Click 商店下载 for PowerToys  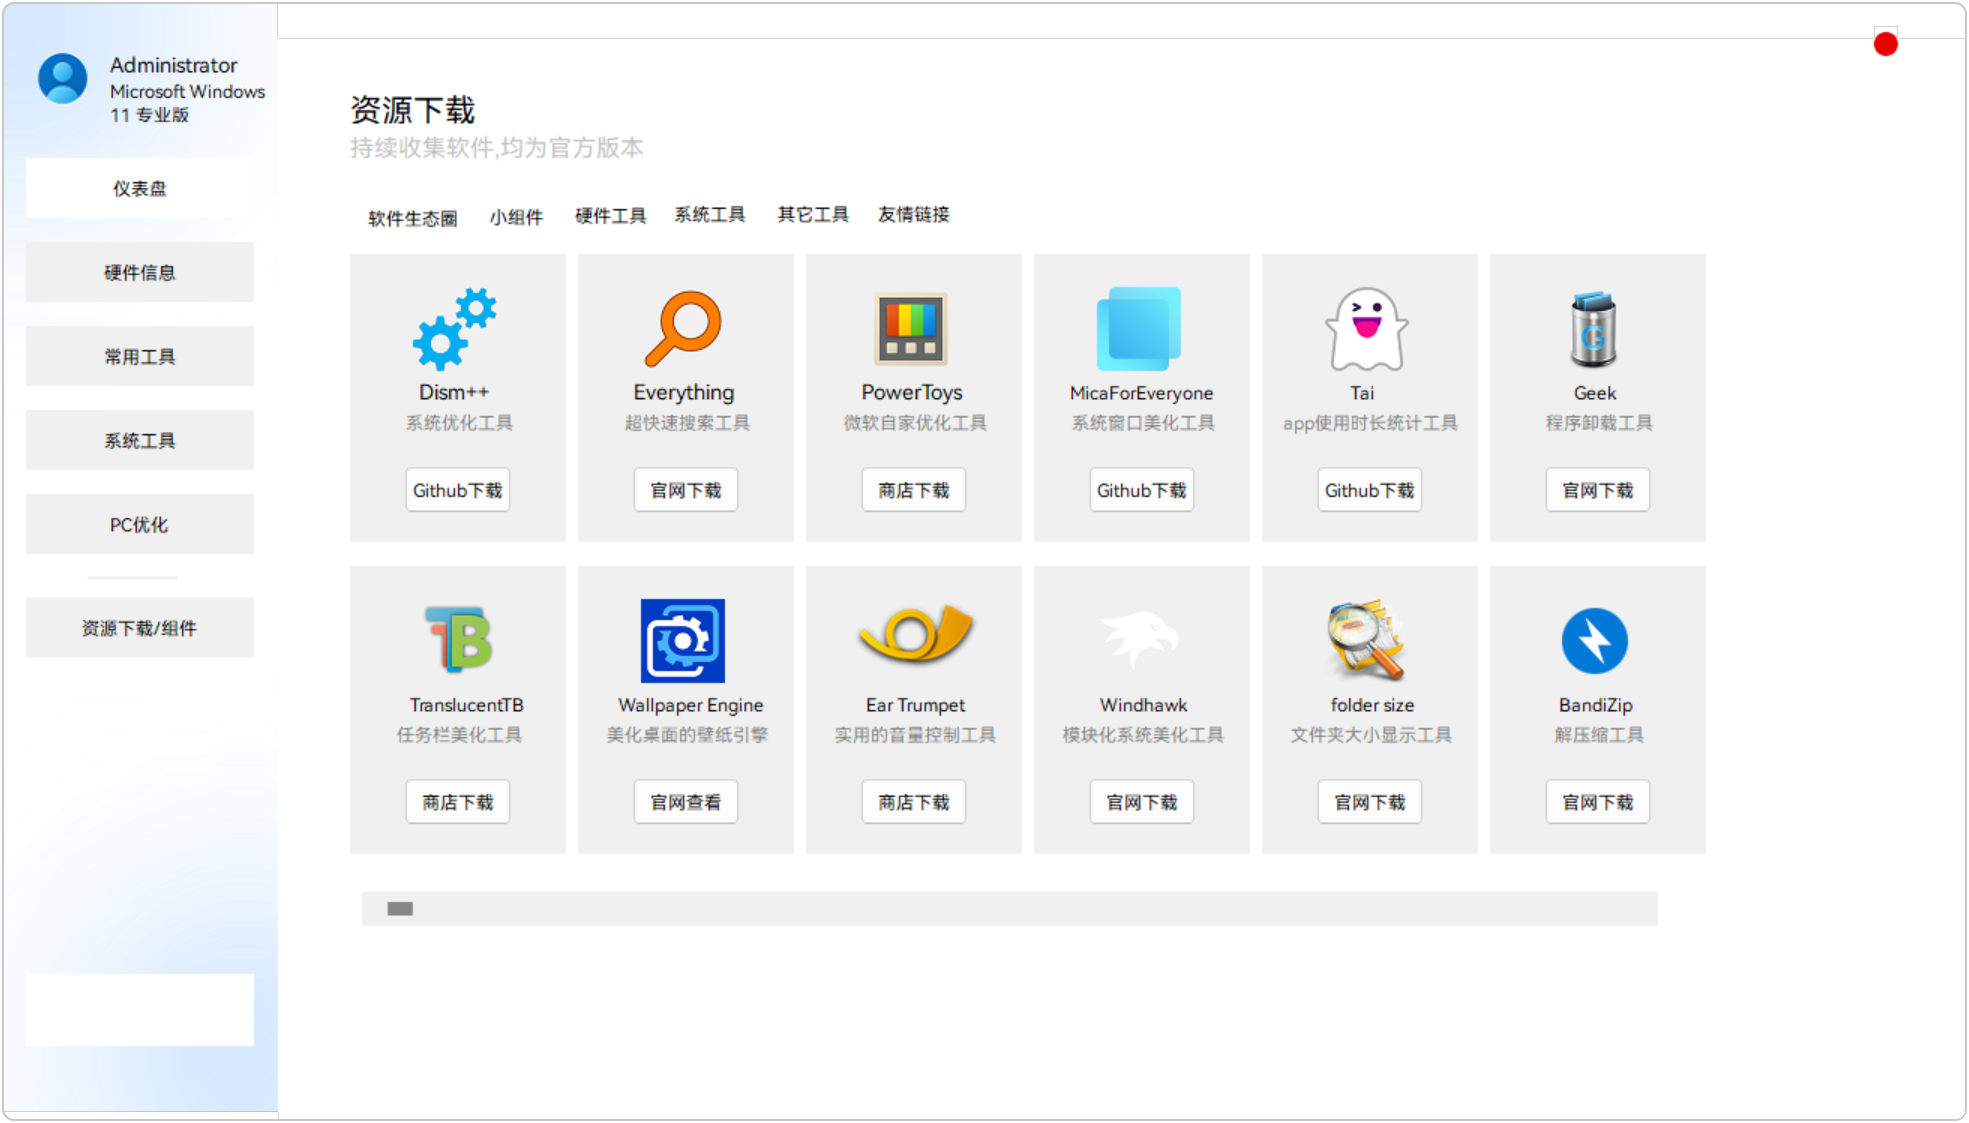click(x=914, y=490)
